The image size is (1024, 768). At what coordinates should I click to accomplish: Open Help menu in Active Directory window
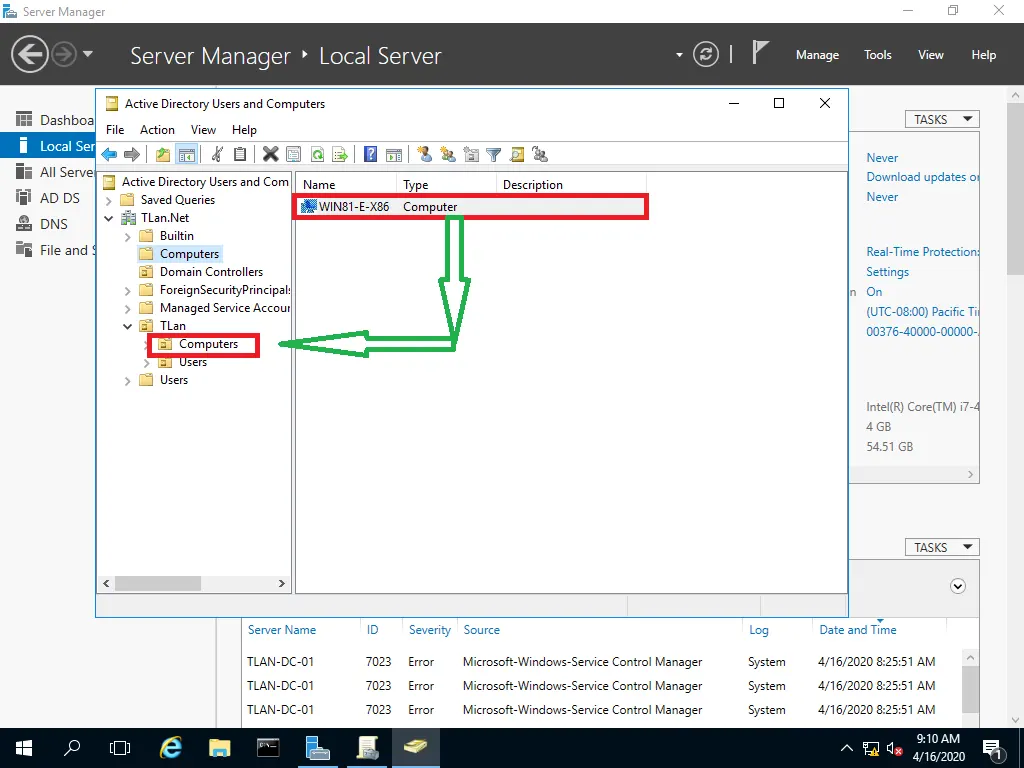click(244, 130)
